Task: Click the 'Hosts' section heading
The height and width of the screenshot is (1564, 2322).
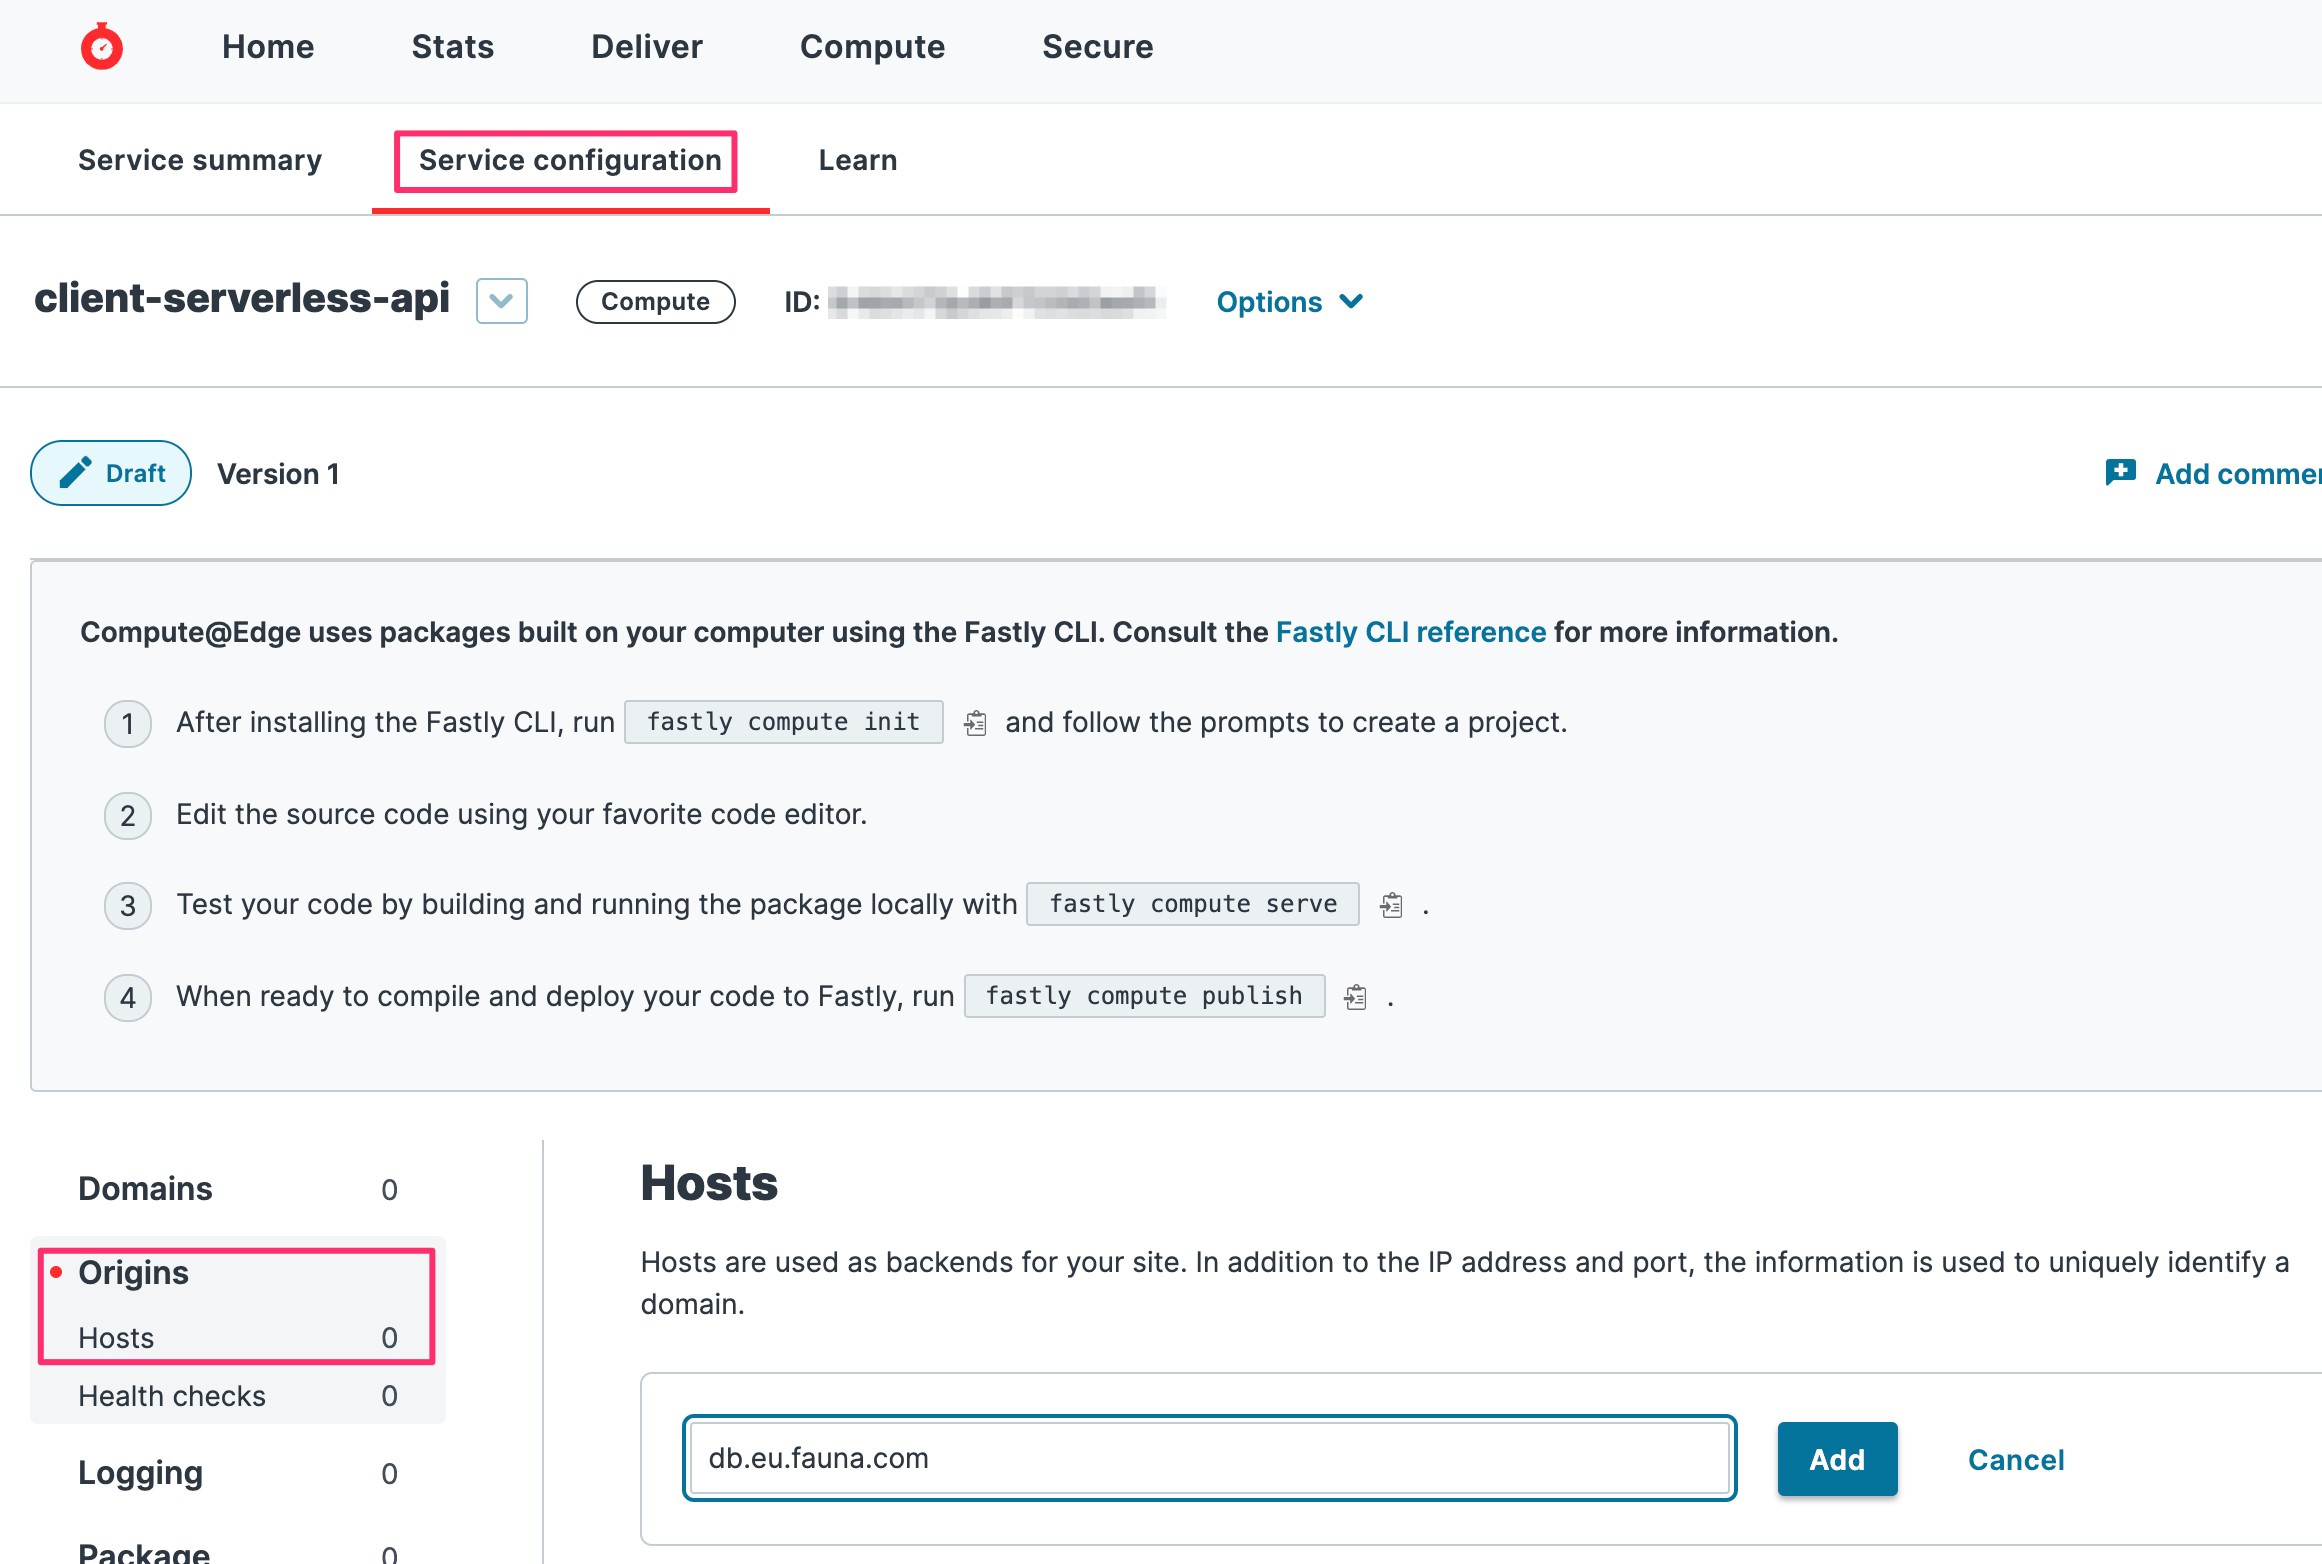Action: pyautogui.click(x=709, y=1183)
